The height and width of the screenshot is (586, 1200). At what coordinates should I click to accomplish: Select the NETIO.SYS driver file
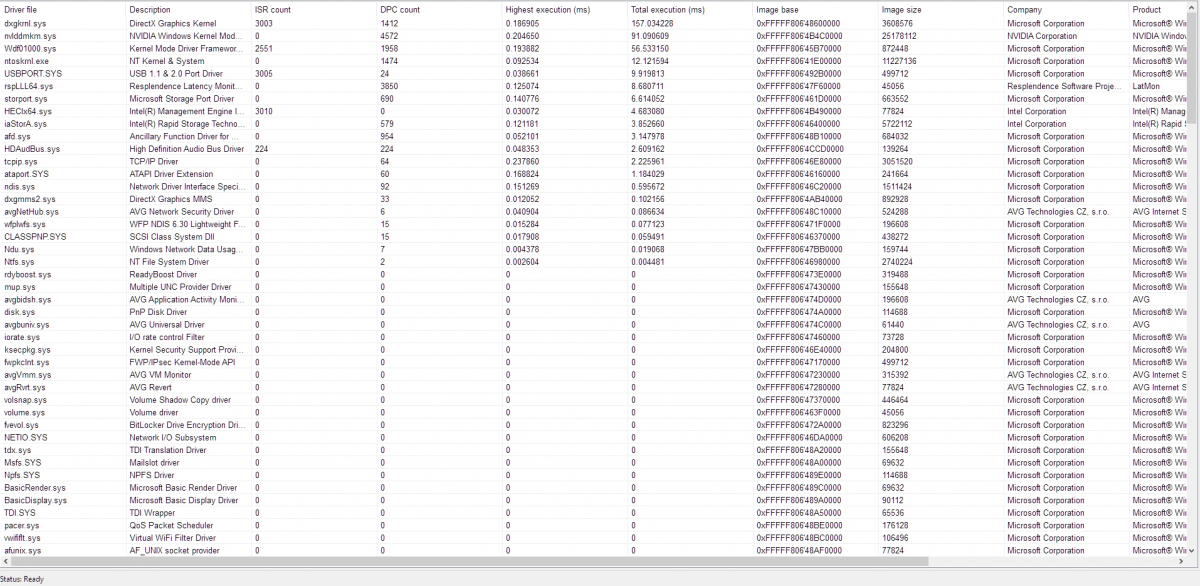26,437
